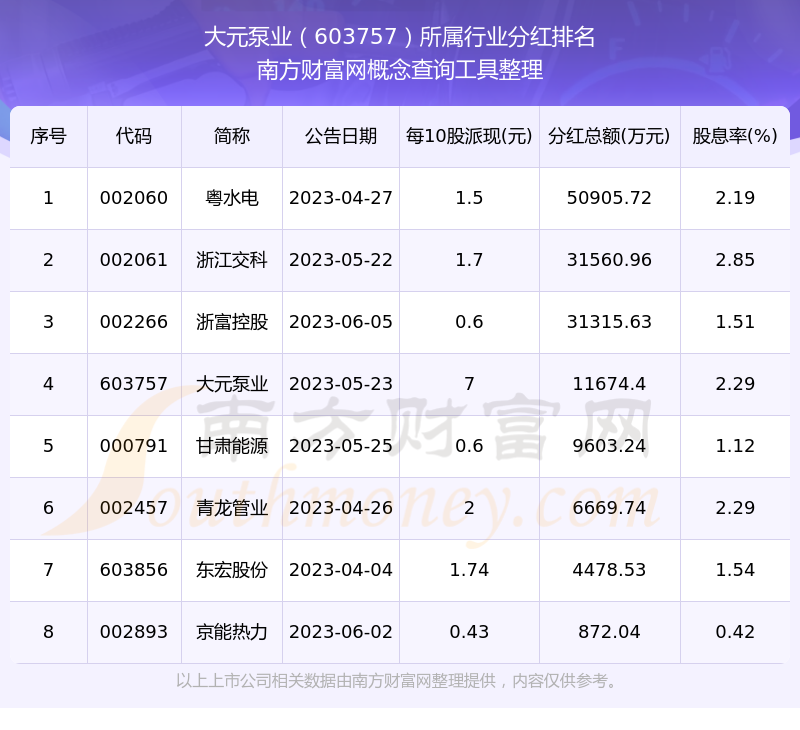The height and width of the screenshot is (730, 800).
Task: Click the 序号 column header
Action: [x=48, y=136]
